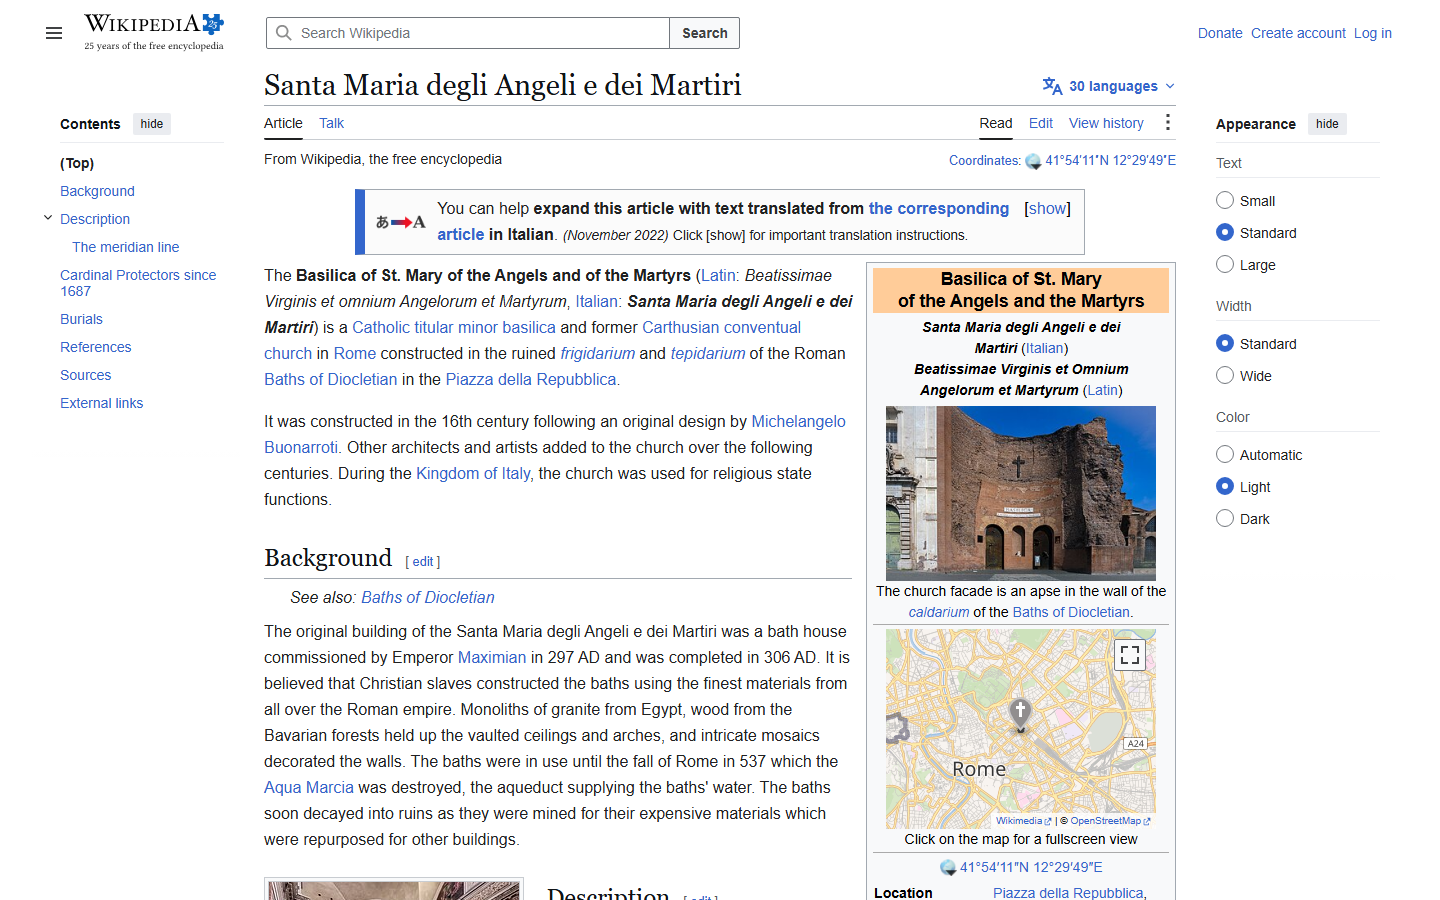Select Dark color mode
The height and width of the screenshot is (900, 1440).
click(1225, 518)
